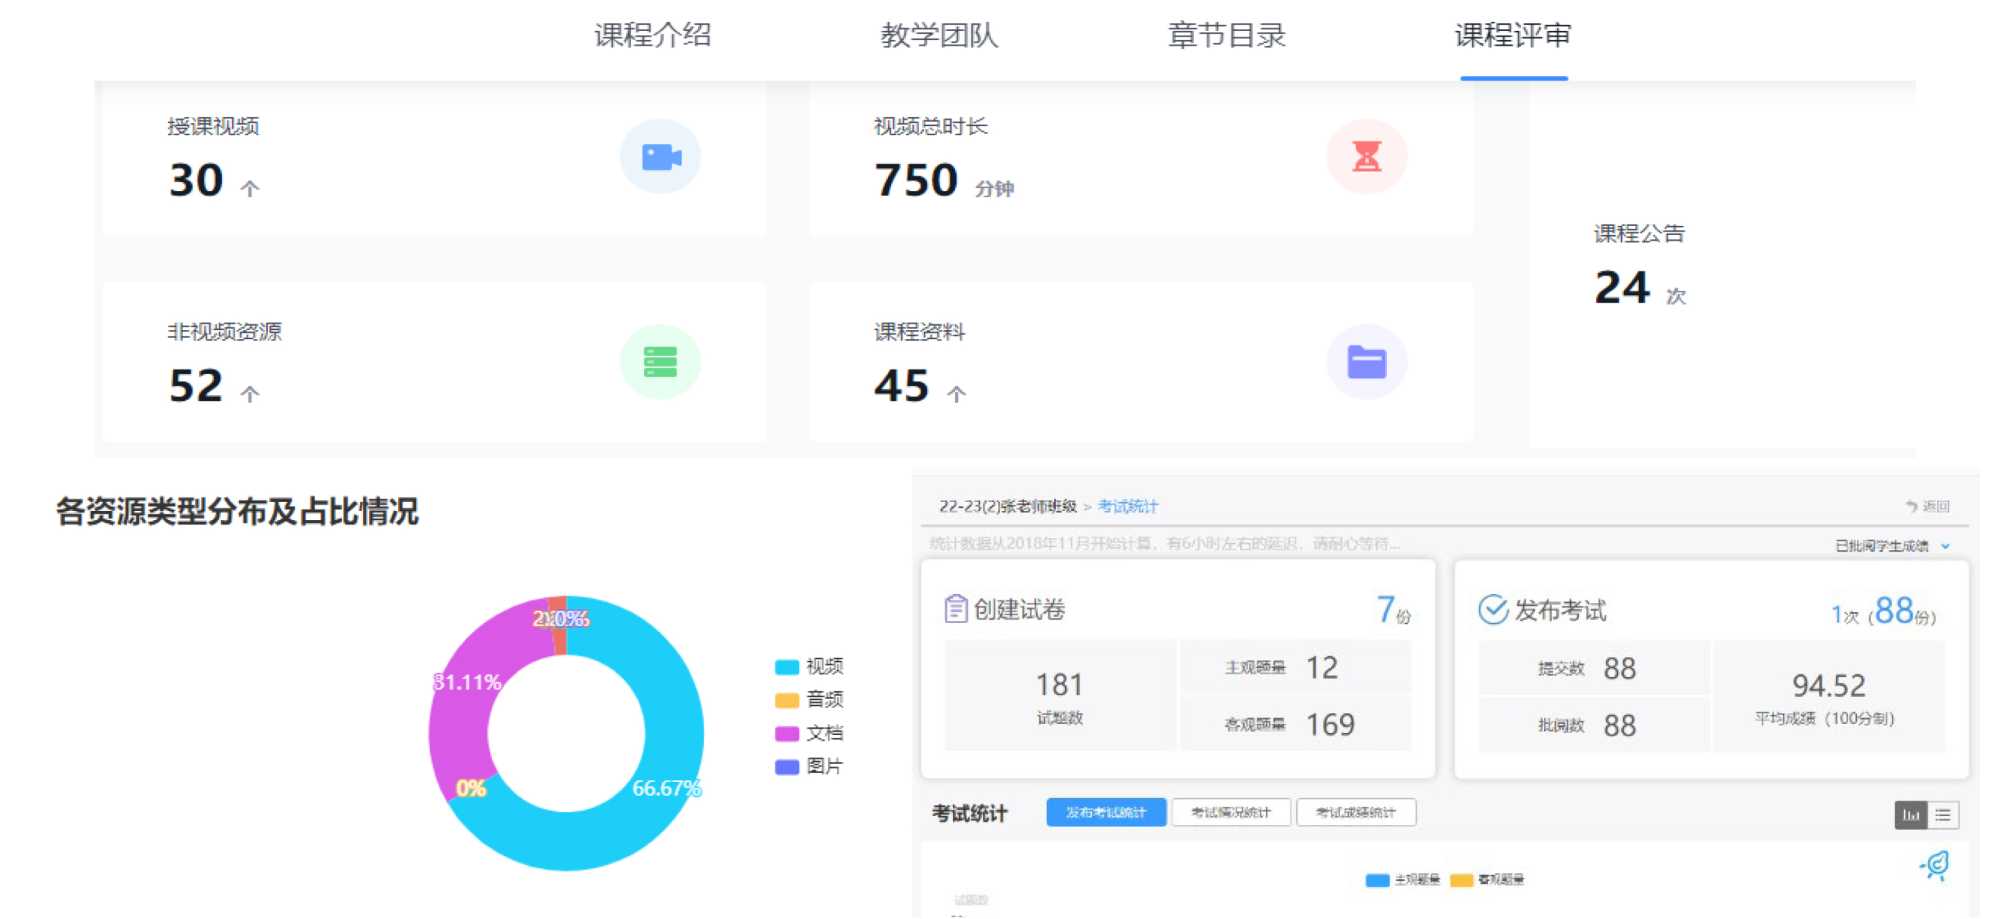Click the 发布考试 checkmark circle icon
This screenshot has height=919, width=2000.
(1492, 609)
